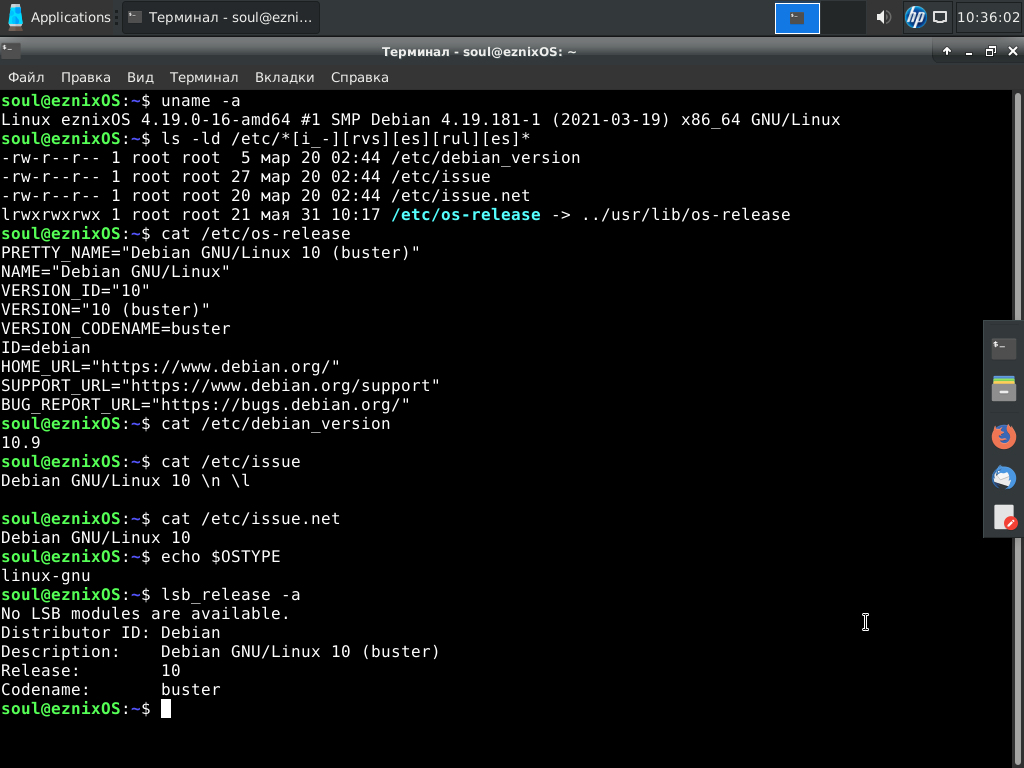Maximize the terminal window
The image size is (1024, 768).
tap(991, 51)
